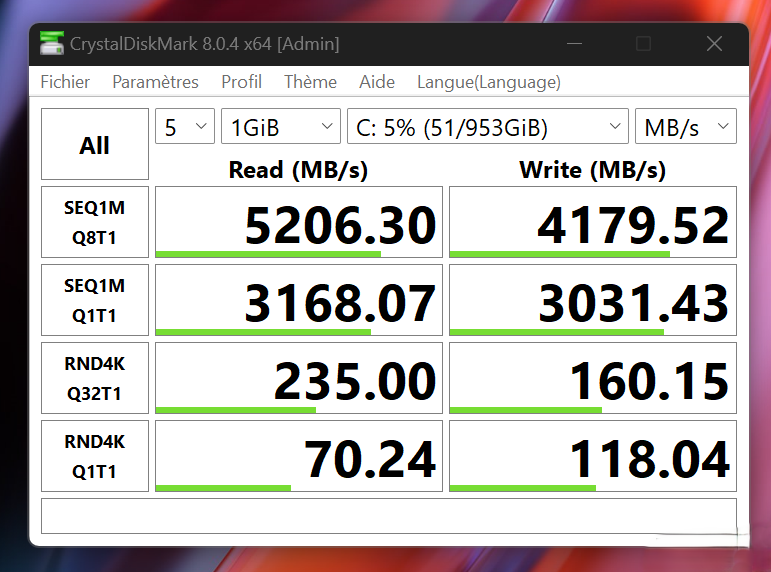Screen dimensions: 771x572
Task: Open the Thème menu
Action: [310, 82]
